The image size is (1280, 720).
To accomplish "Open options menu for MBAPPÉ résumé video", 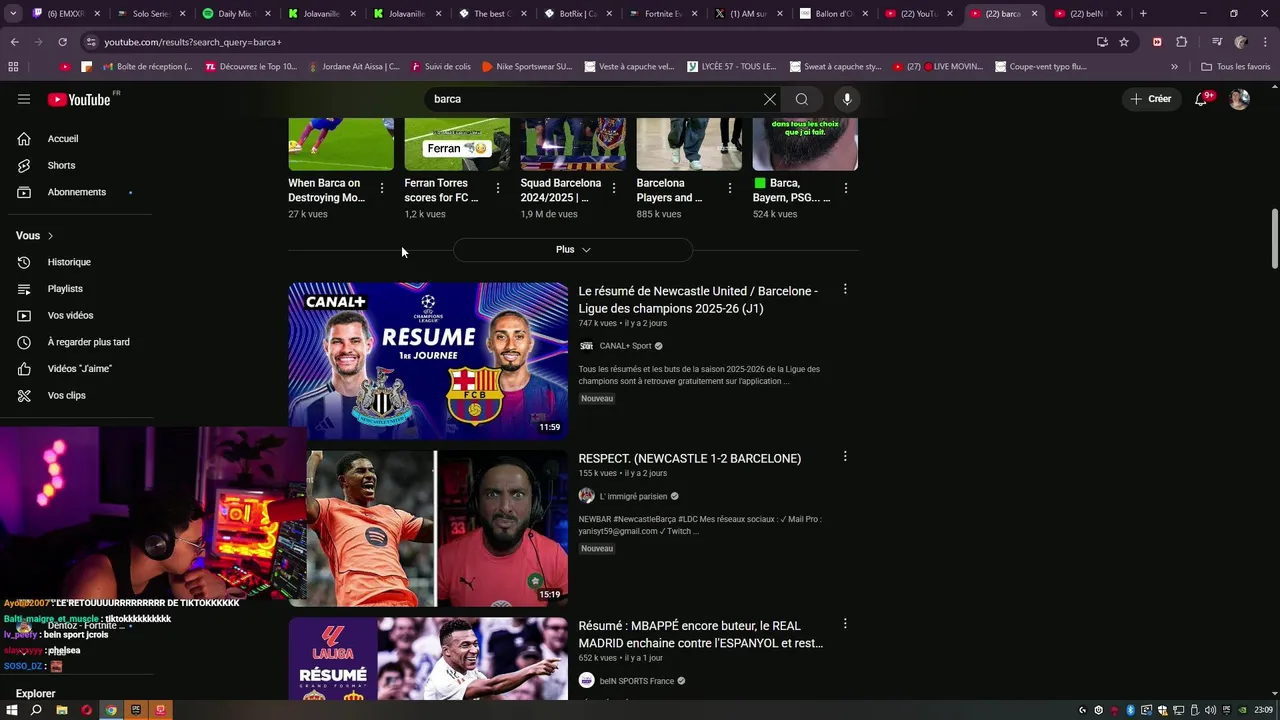I will coord(845,624).
